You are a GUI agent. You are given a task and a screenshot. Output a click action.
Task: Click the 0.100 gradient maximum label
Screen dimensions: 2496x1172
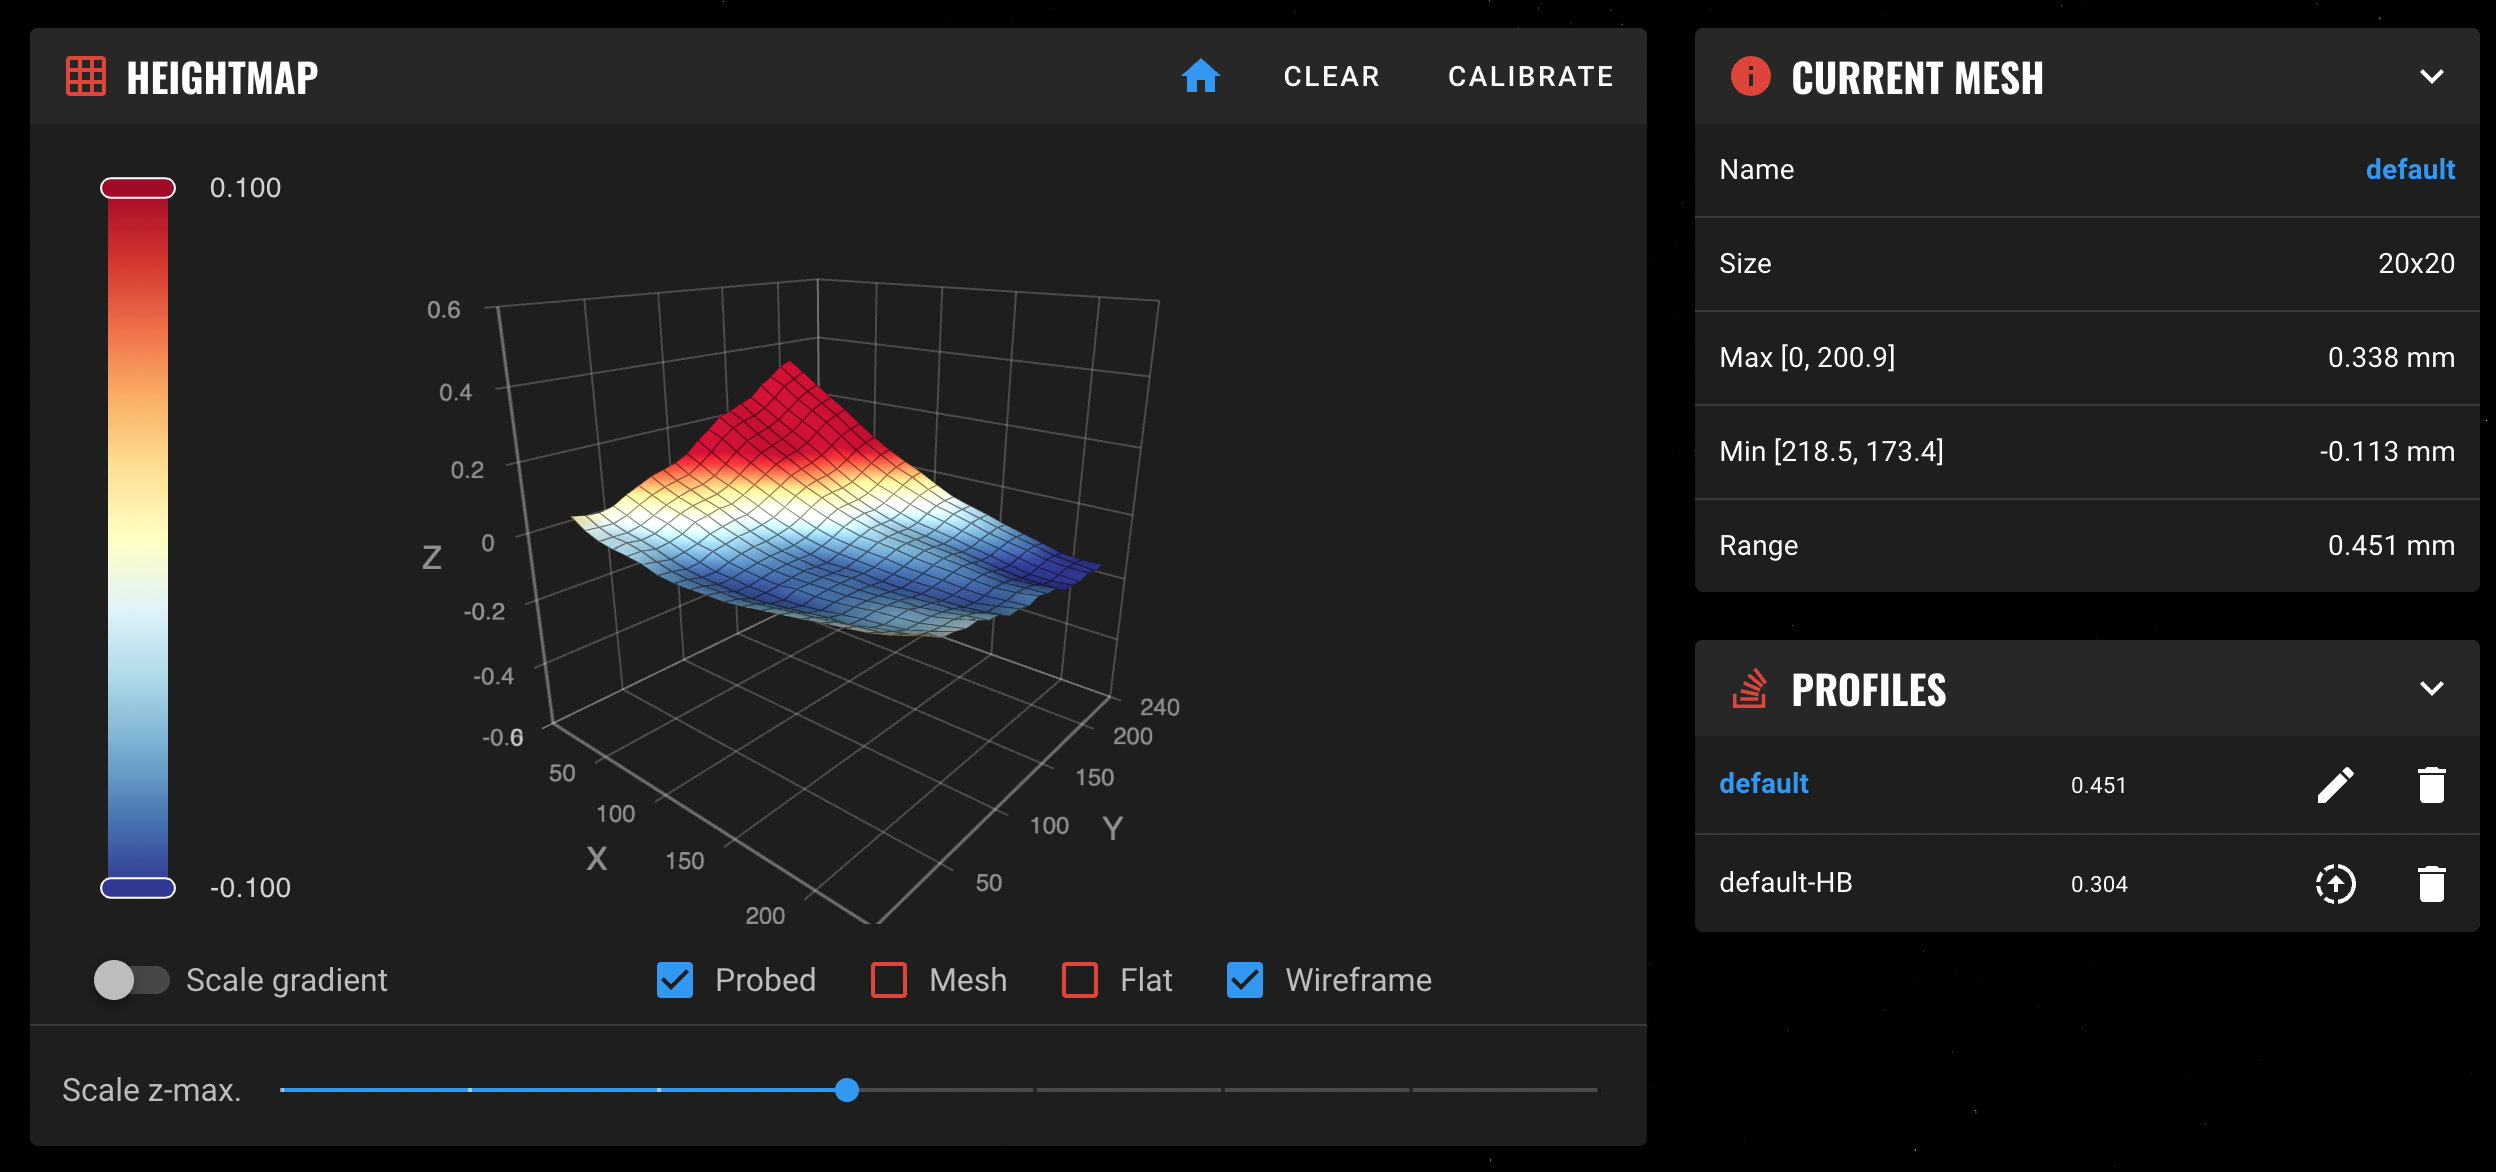click(245, 188)
